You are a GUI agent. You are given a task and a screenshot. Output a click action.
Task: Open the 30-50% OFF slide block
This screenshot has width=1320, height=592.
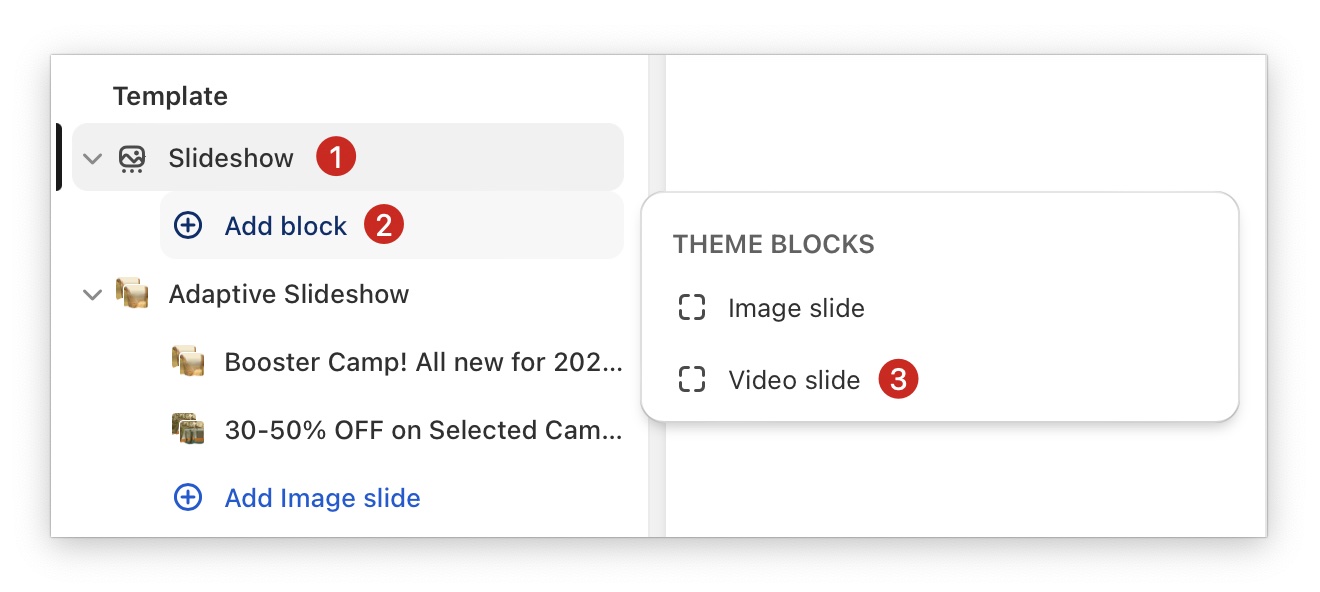click(x=423, y=430)
